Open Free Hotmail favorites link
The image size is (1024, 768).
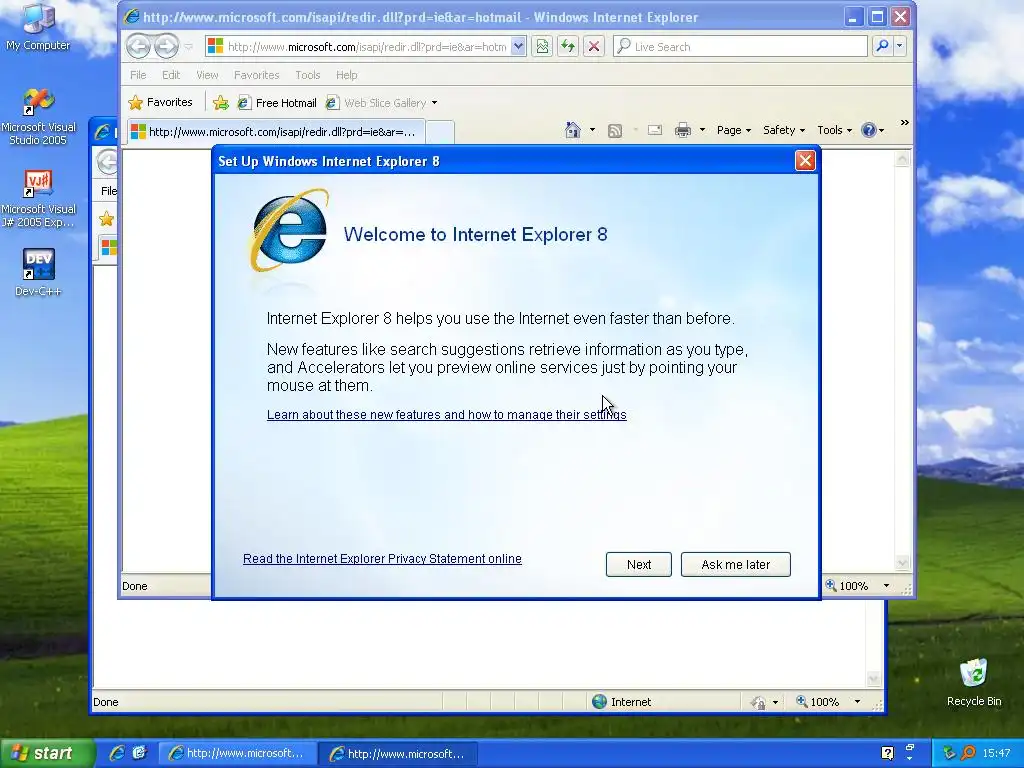coord(277,103)
